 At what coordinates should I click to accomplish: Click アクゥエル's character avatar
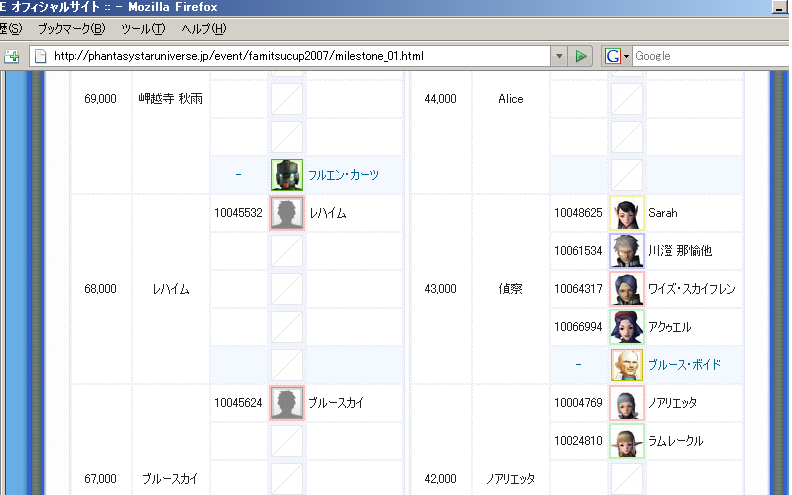627,327
